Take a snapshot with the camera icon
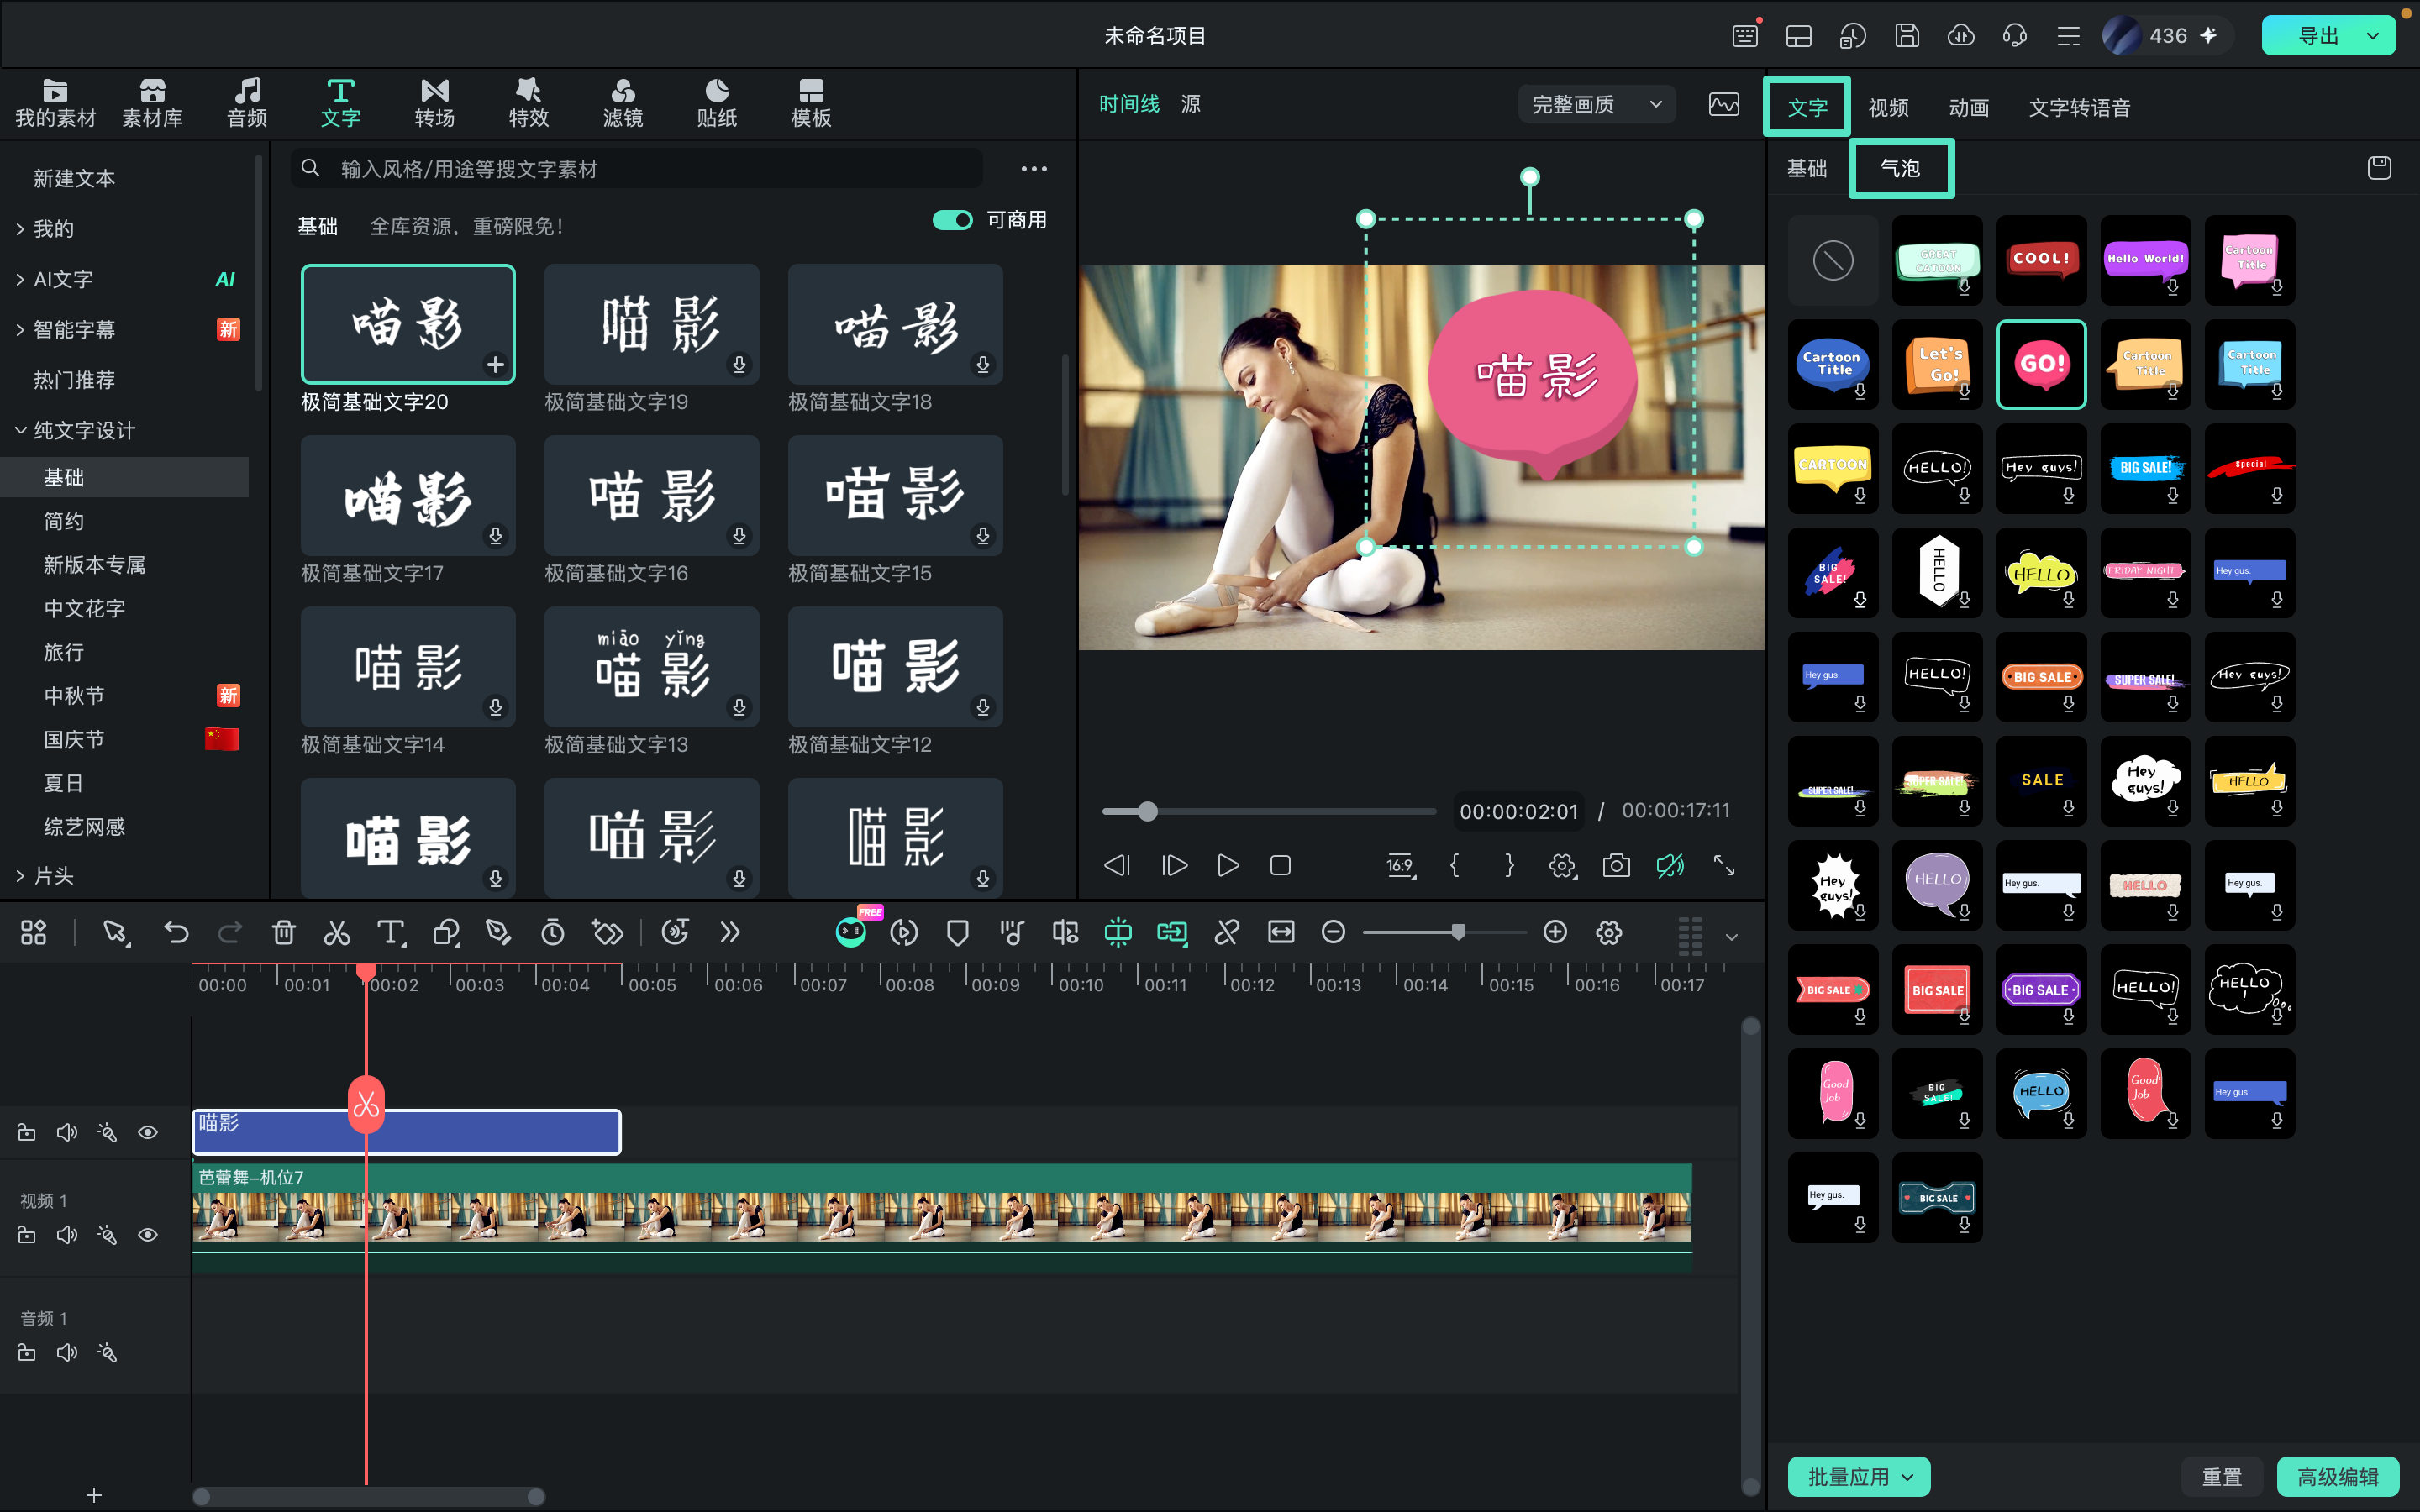 [1616, 865]
